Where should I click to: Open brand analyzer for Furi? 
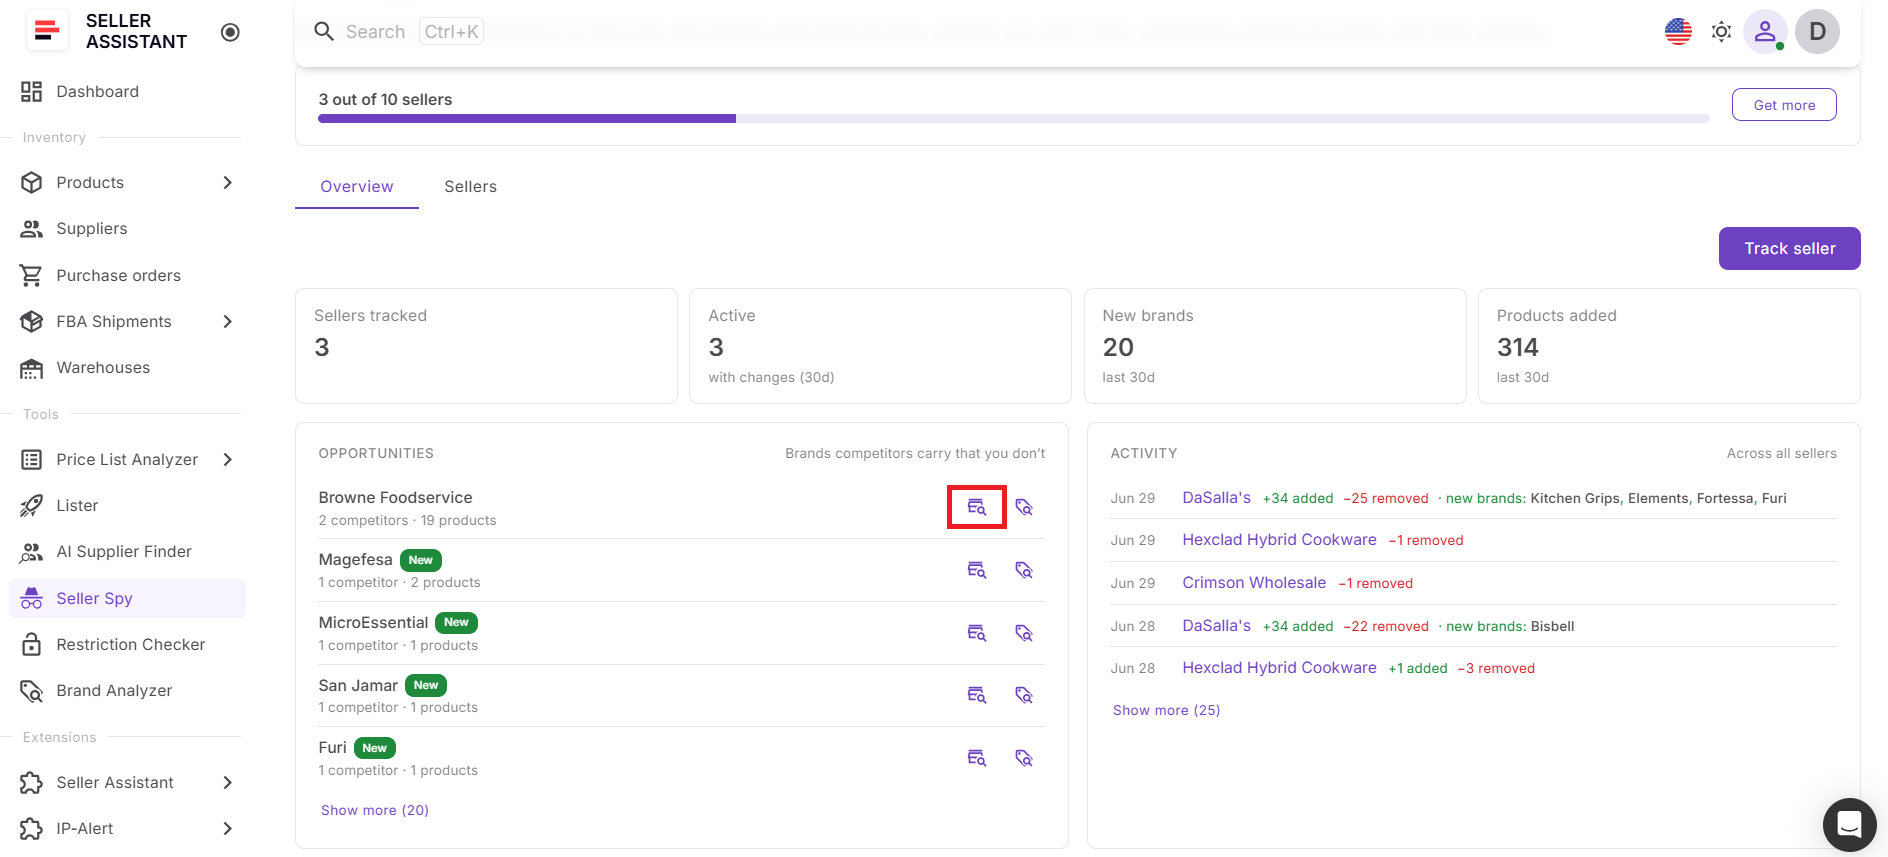(x=1024, y=758)
